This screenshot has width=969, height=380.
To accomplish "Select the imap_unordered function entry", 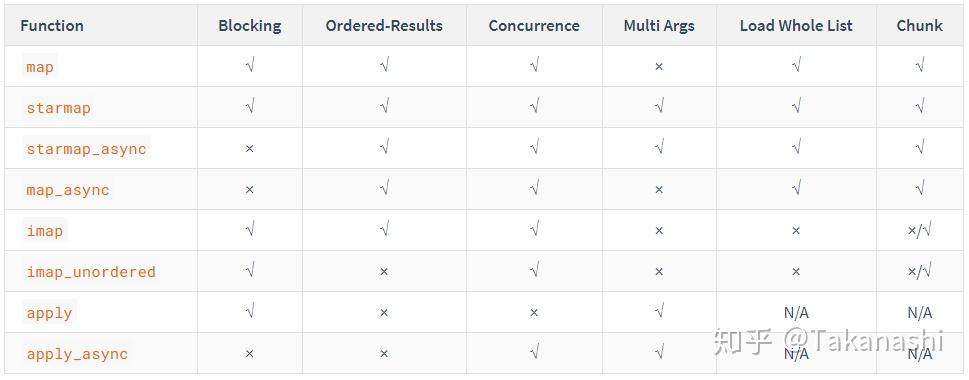I will (x=91, y=271).
